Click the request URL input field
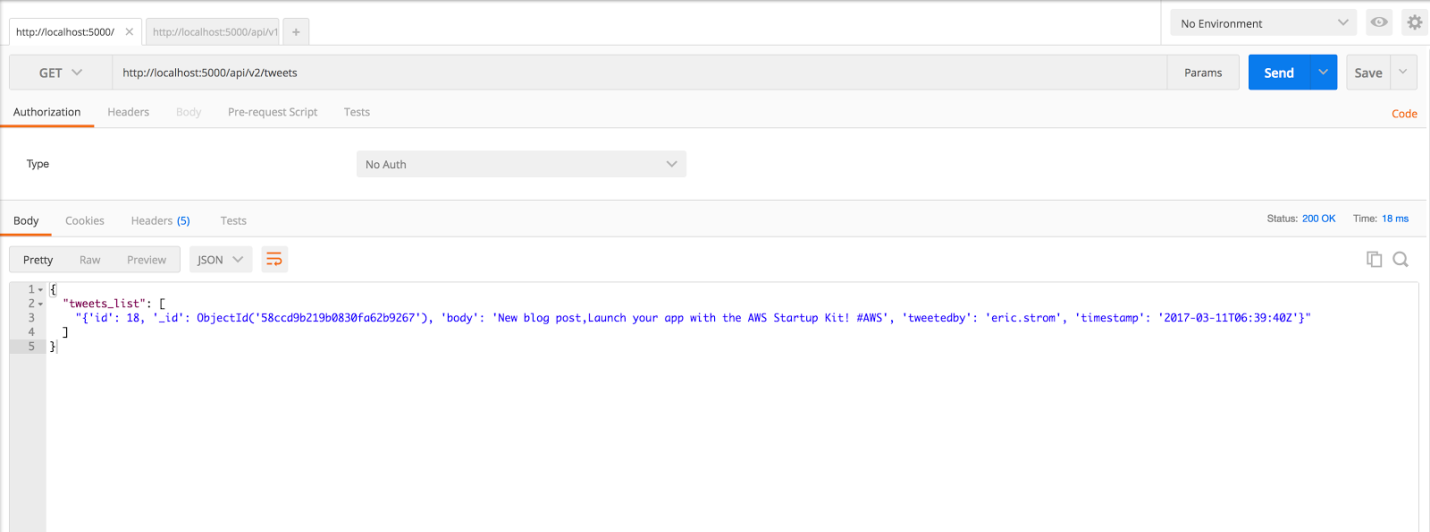This screenshot has height=532, width=1430. tap(640, 73)
